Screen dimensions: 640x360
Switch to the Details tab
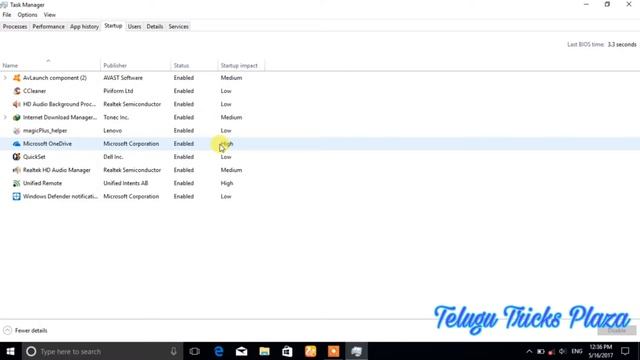click(155, 27)
